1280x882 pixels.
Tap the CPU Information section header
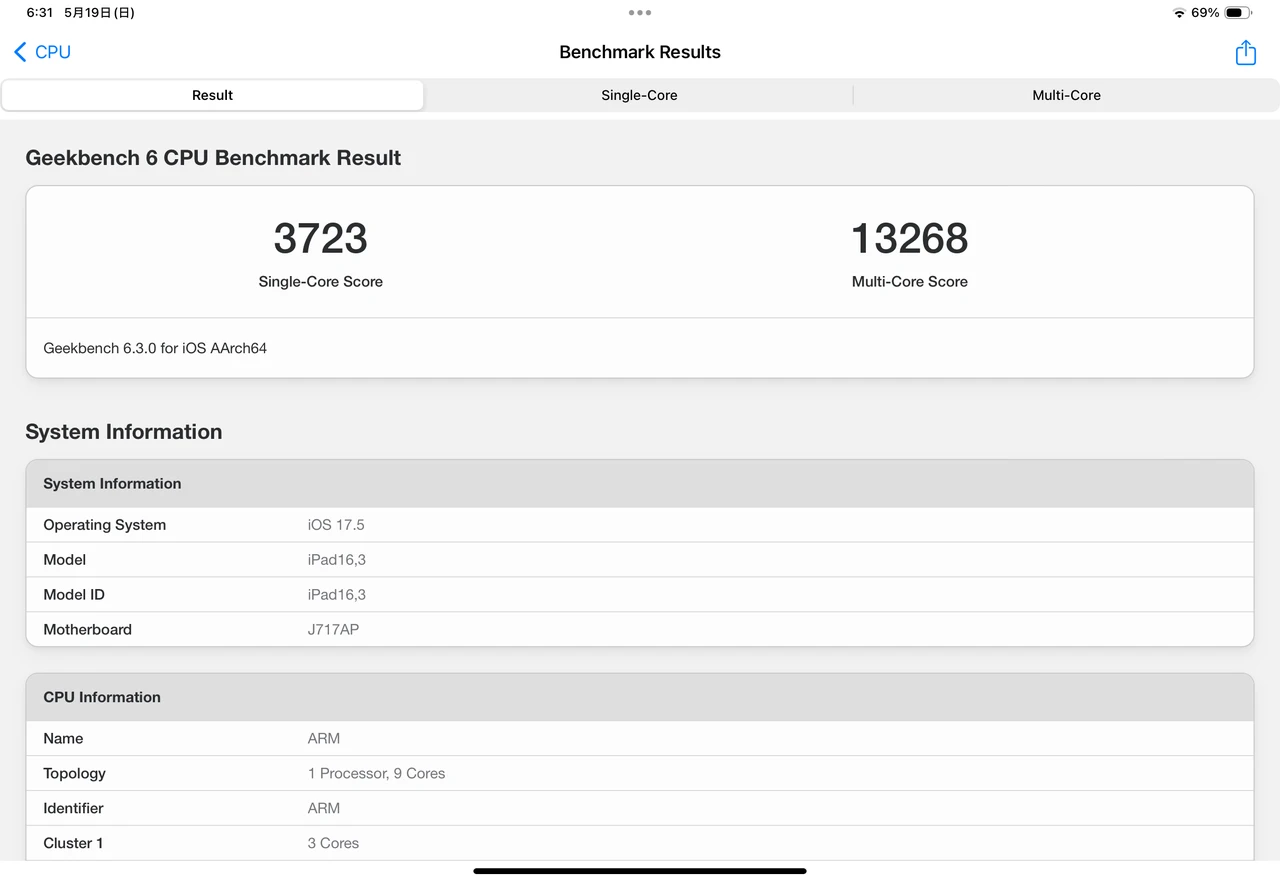pyautogui.click(x=639, y=697)
